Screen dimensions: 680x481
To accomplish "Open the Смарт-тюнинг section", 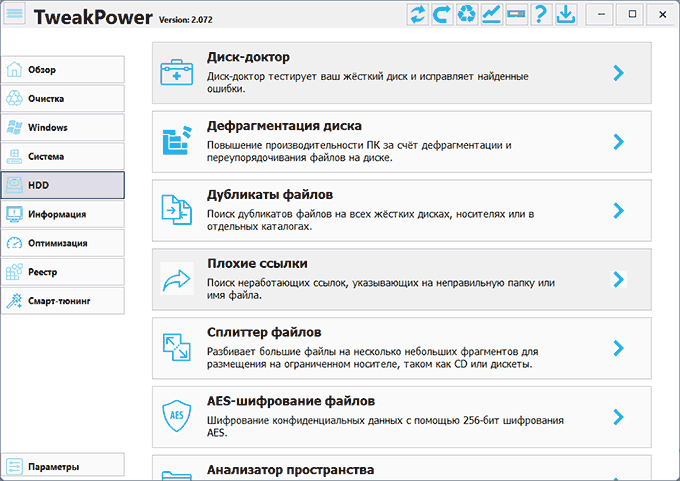I will click(63, 301).
